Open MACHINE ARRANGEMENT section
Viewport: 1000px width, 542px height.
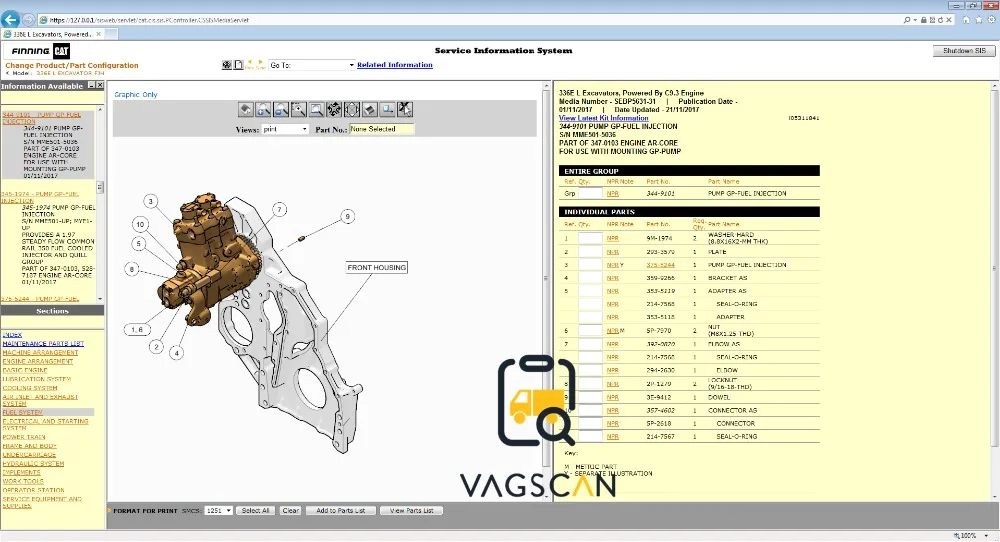click(x=40, y=353)
